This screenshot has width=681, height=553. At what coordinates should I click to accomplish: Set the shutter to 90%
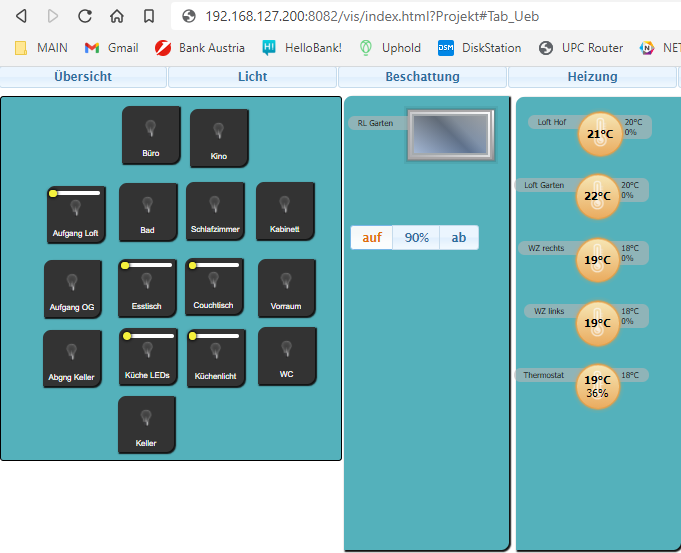(417, 238)
